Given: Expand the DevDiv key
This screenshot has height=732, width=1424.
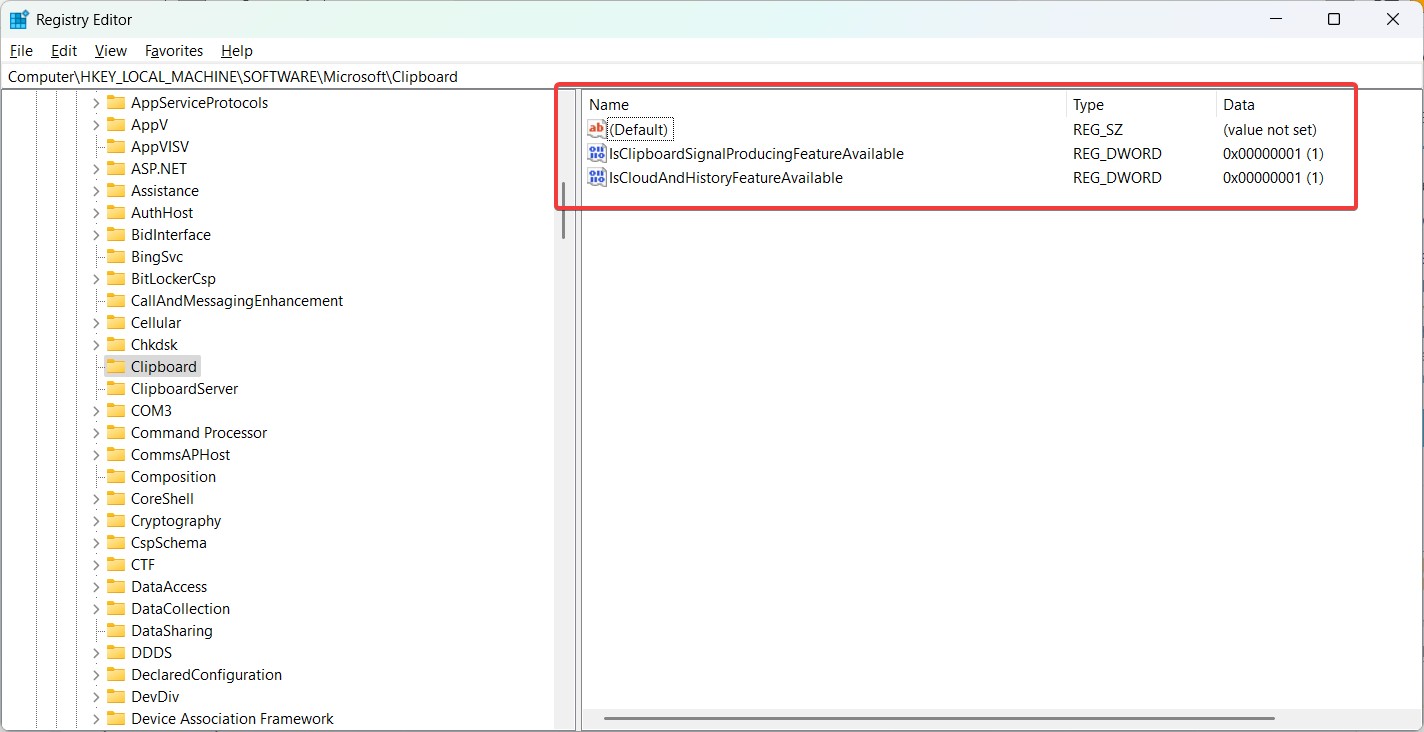Looking at the screenshot, I should coord(96,696).
